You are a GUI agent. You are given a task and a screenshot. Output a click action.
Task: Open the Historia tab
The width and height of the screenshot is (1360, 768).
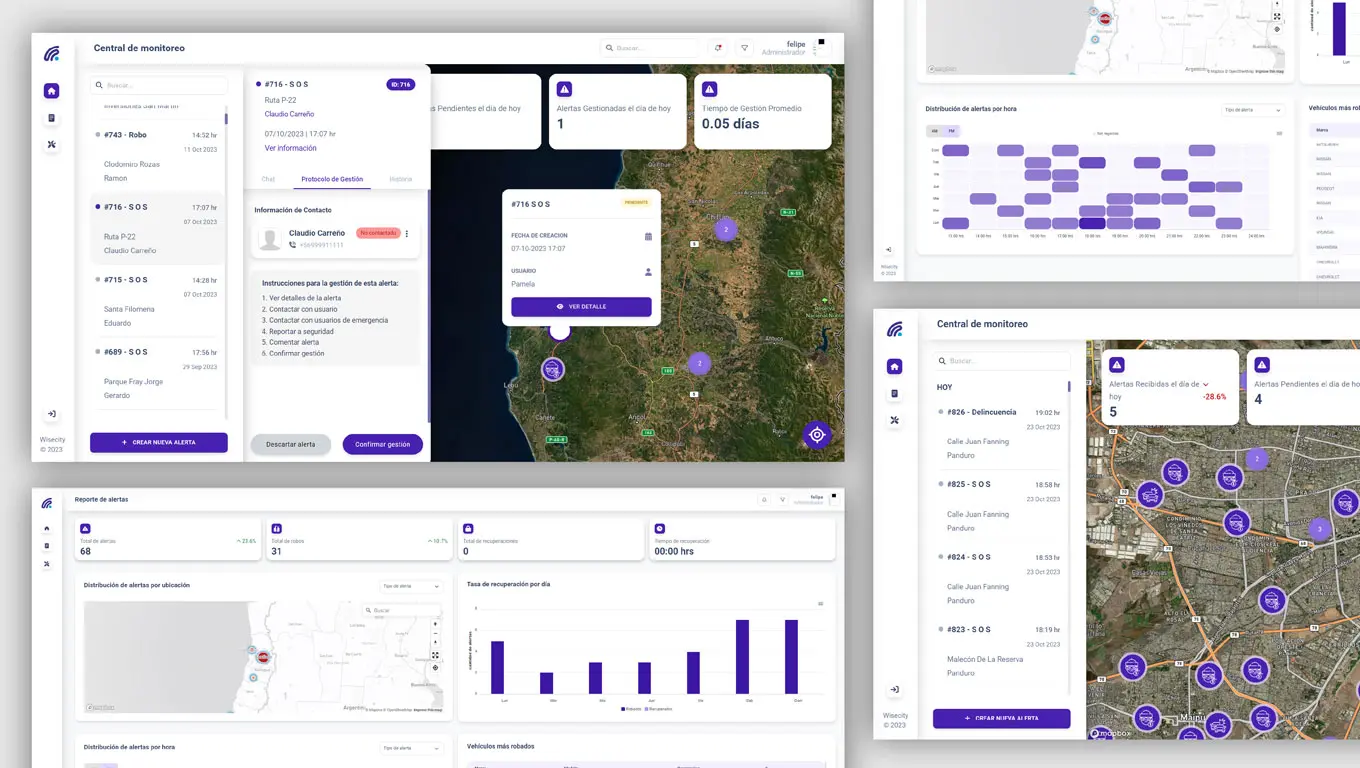point(400,179)
